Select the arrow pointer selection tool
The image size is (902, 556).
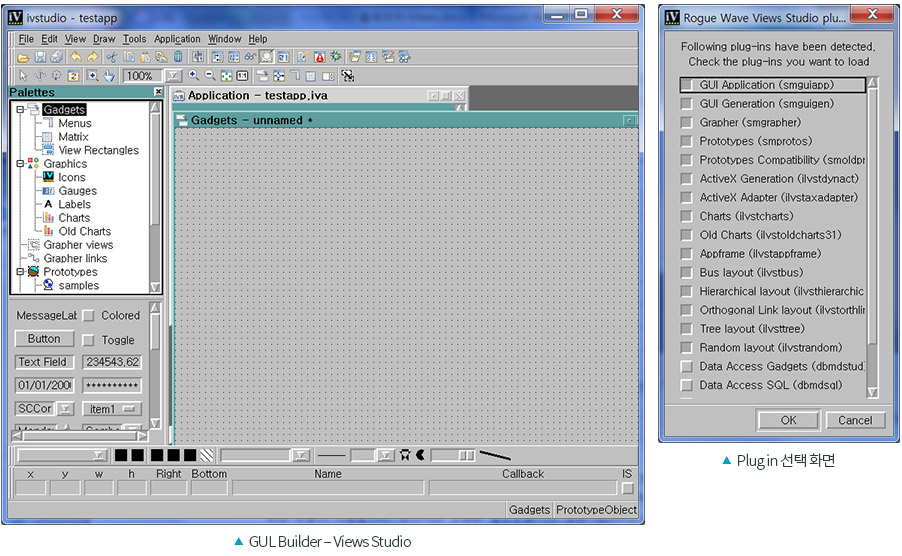[23, 75]
